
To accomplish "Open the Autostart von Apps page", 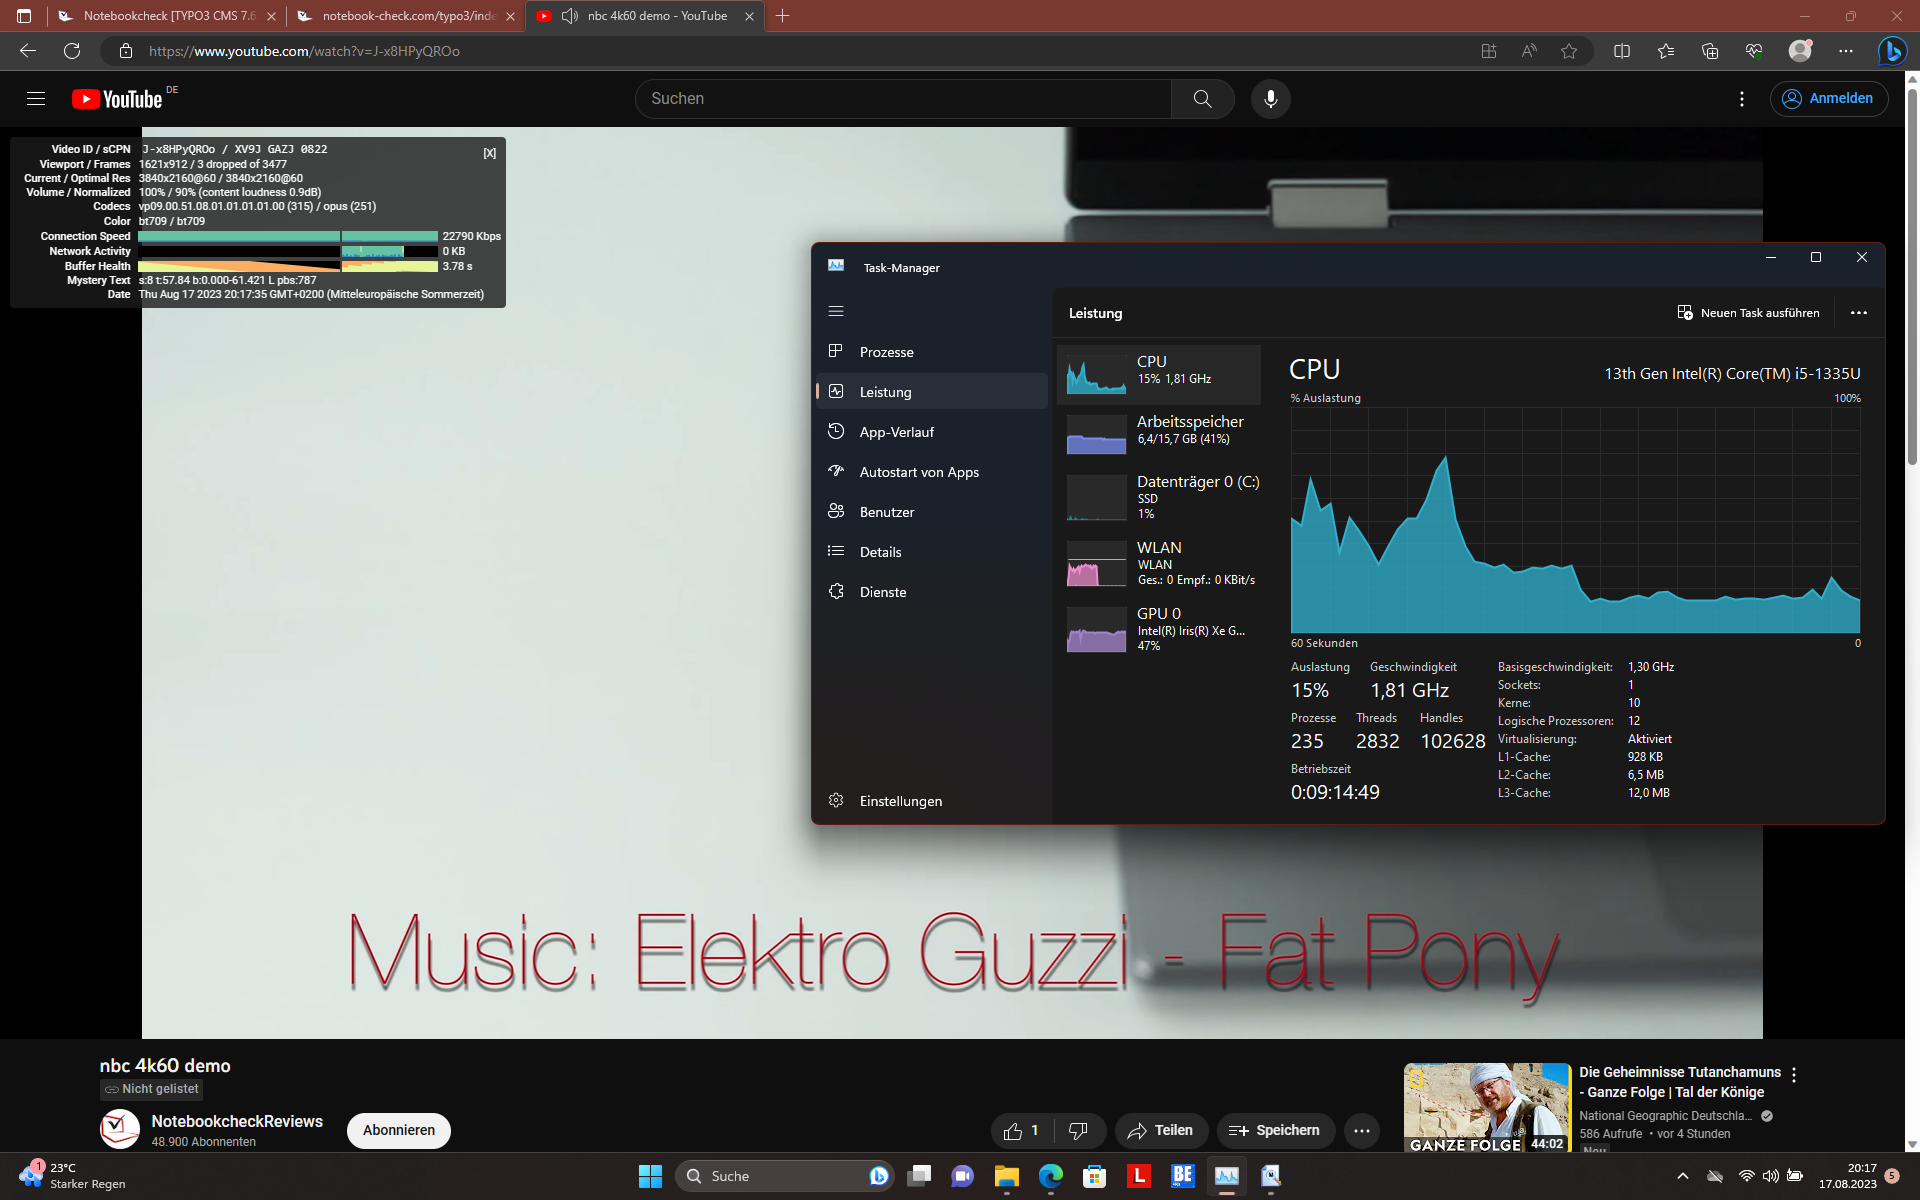I will tap(918, 472).
